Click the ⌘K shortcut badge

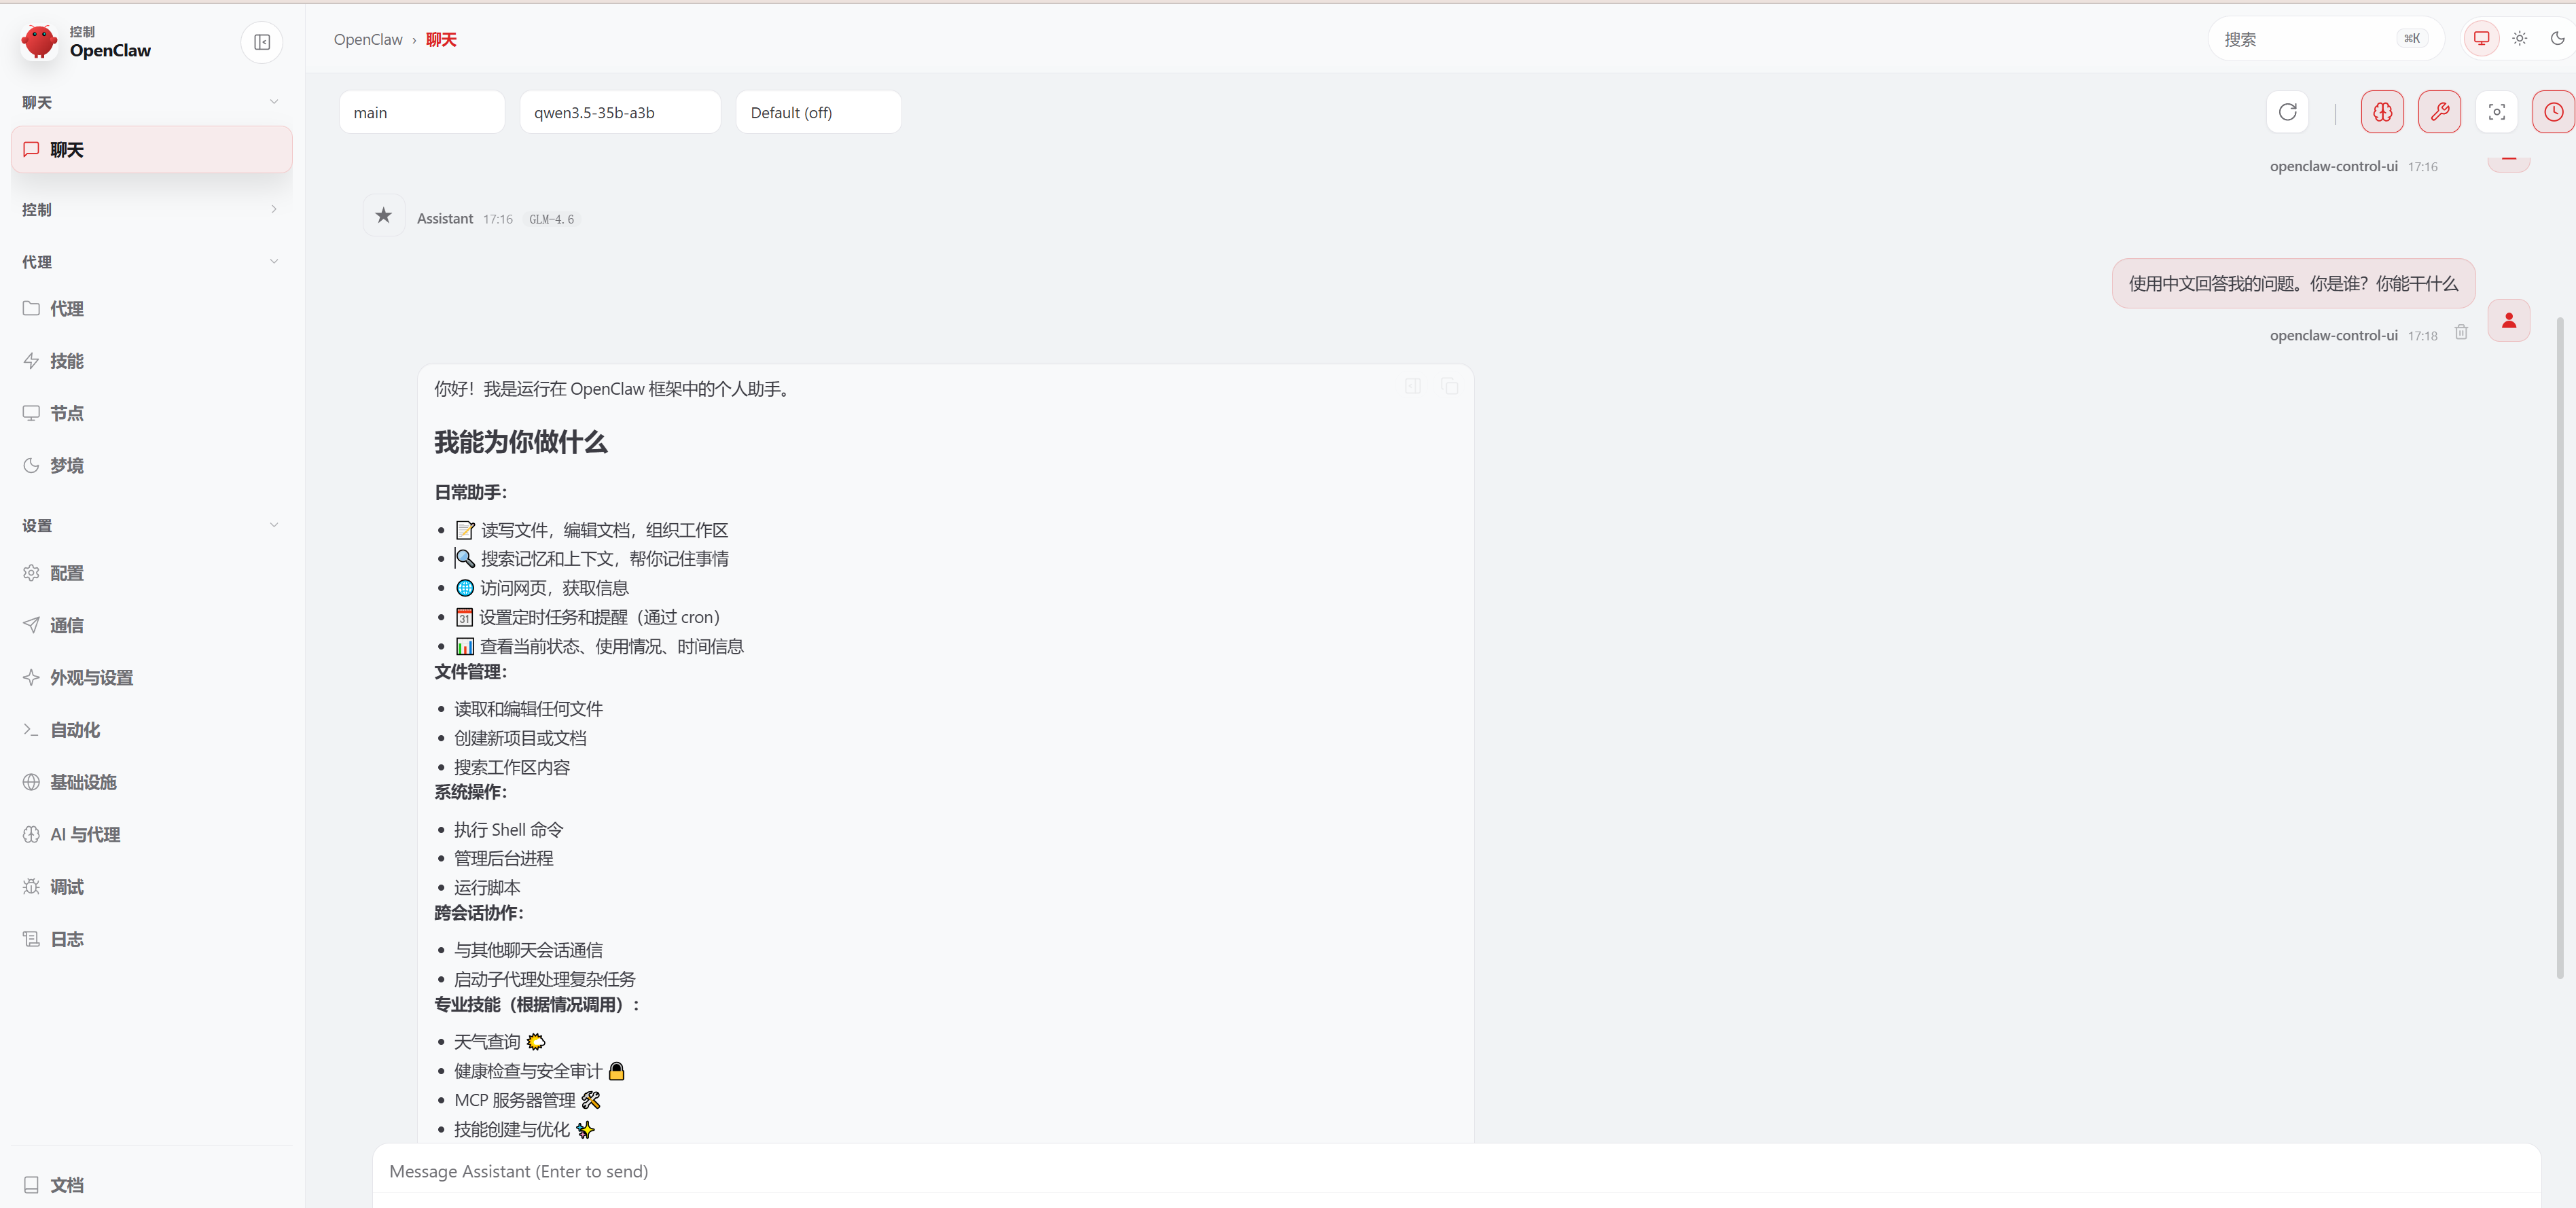coord(2412,39)
